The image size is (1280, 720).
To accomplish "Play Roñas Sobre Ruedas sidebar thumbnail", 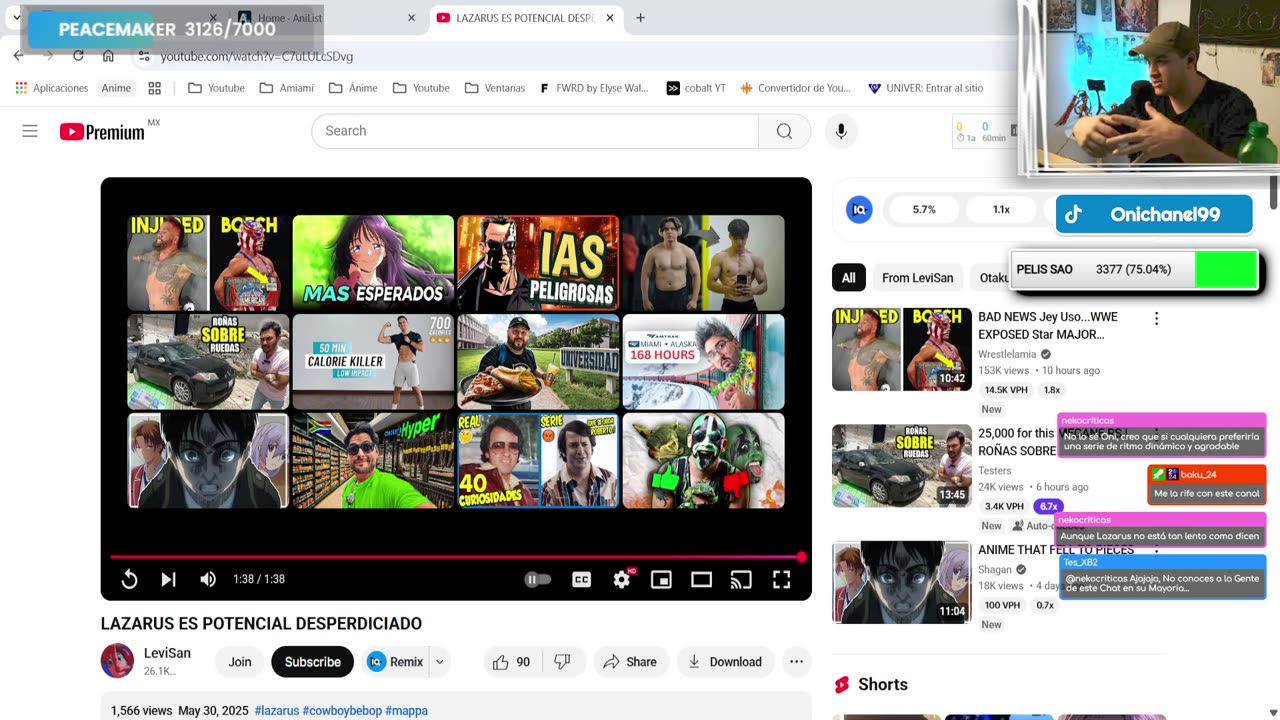I will pyautogui.click(x=902, y=466).
